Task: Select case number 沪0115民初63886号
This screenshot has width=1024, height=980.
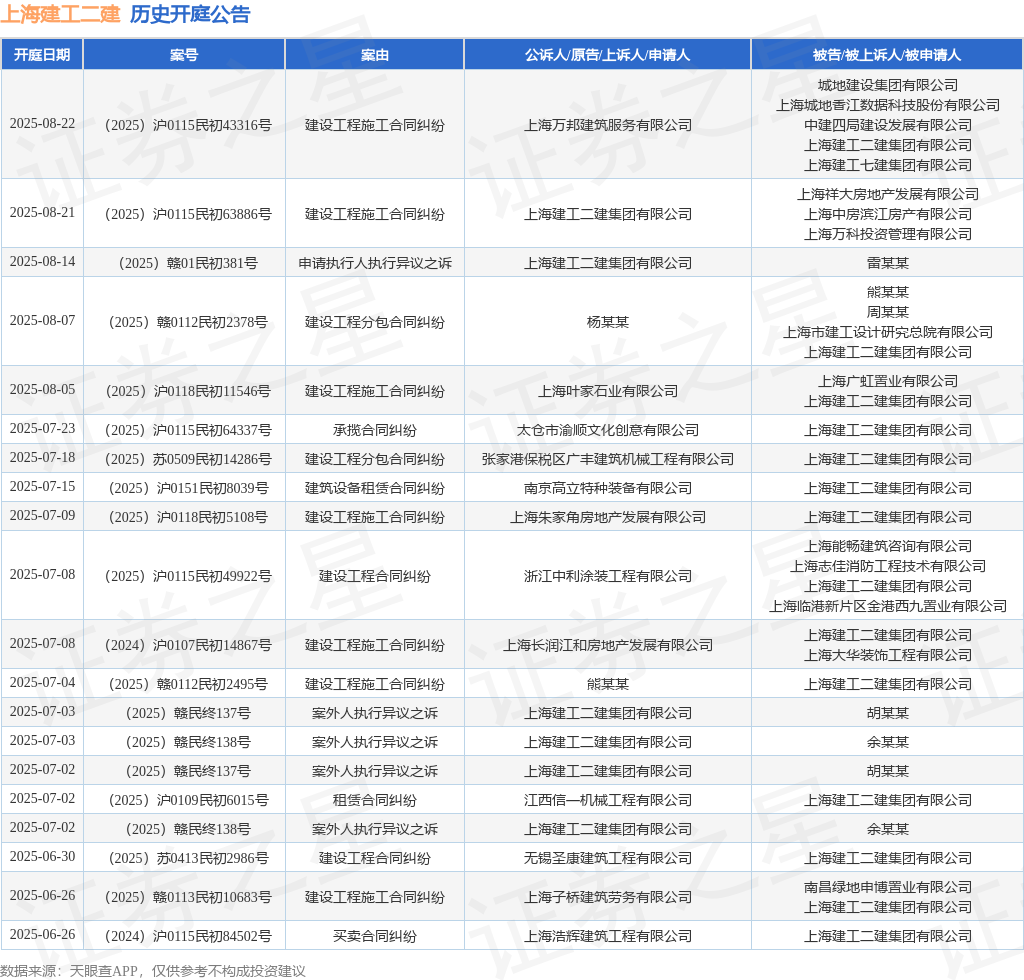Action: coord(188,214)
